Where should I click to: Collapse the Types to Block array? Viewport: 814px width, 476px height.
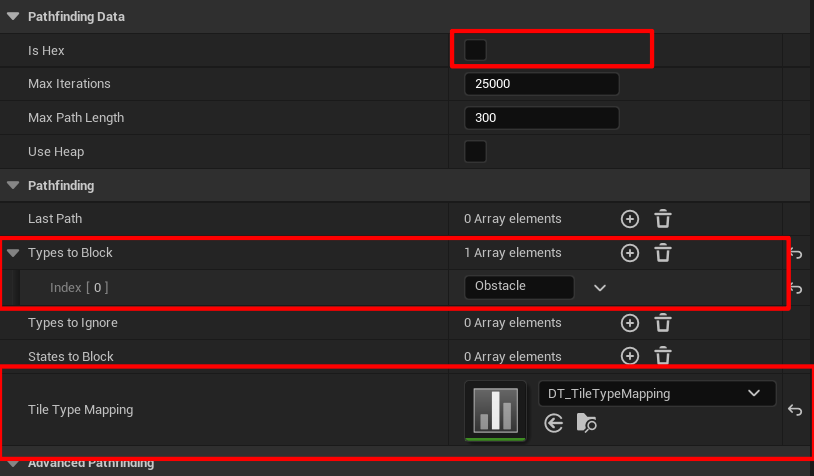(13, 254)
